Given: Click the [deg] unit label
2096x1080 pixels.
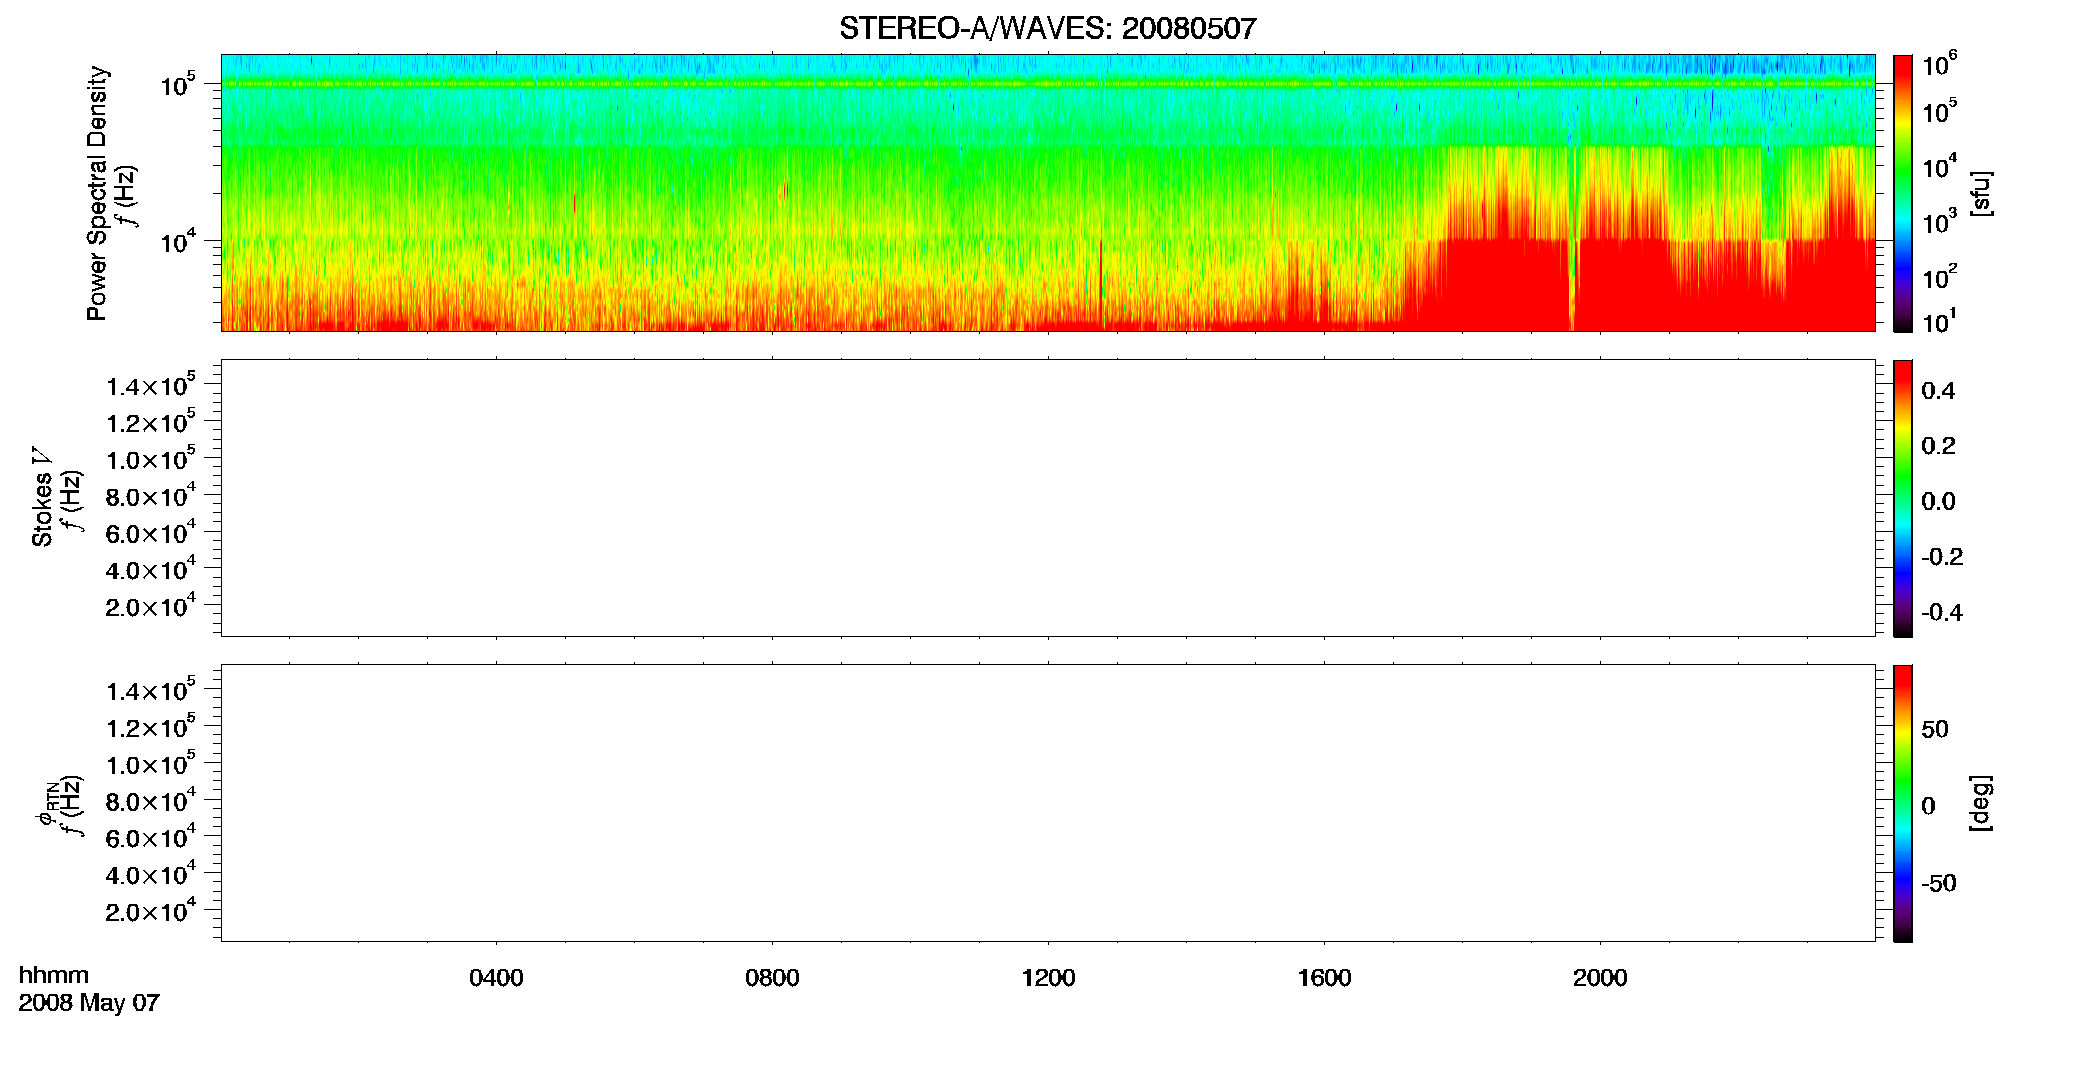Looking at the screenshot, I should point(1982,803).
